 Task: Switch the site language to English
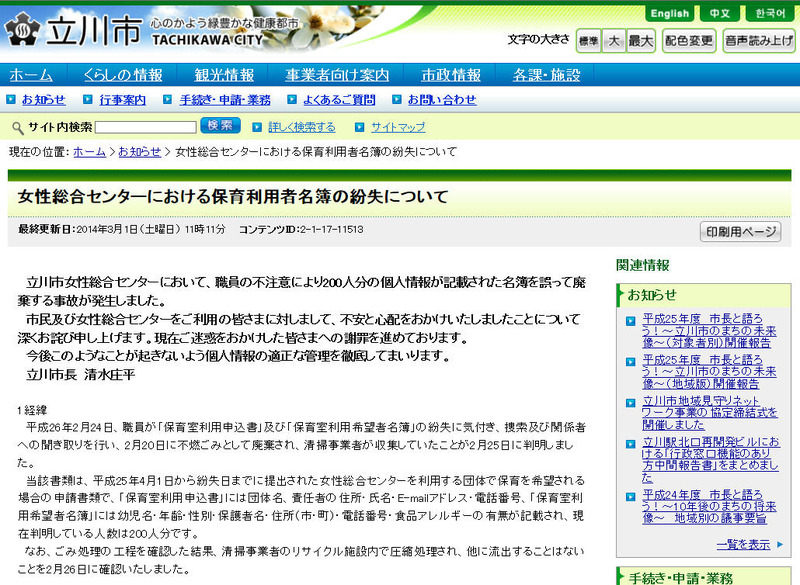pos(669,13)
